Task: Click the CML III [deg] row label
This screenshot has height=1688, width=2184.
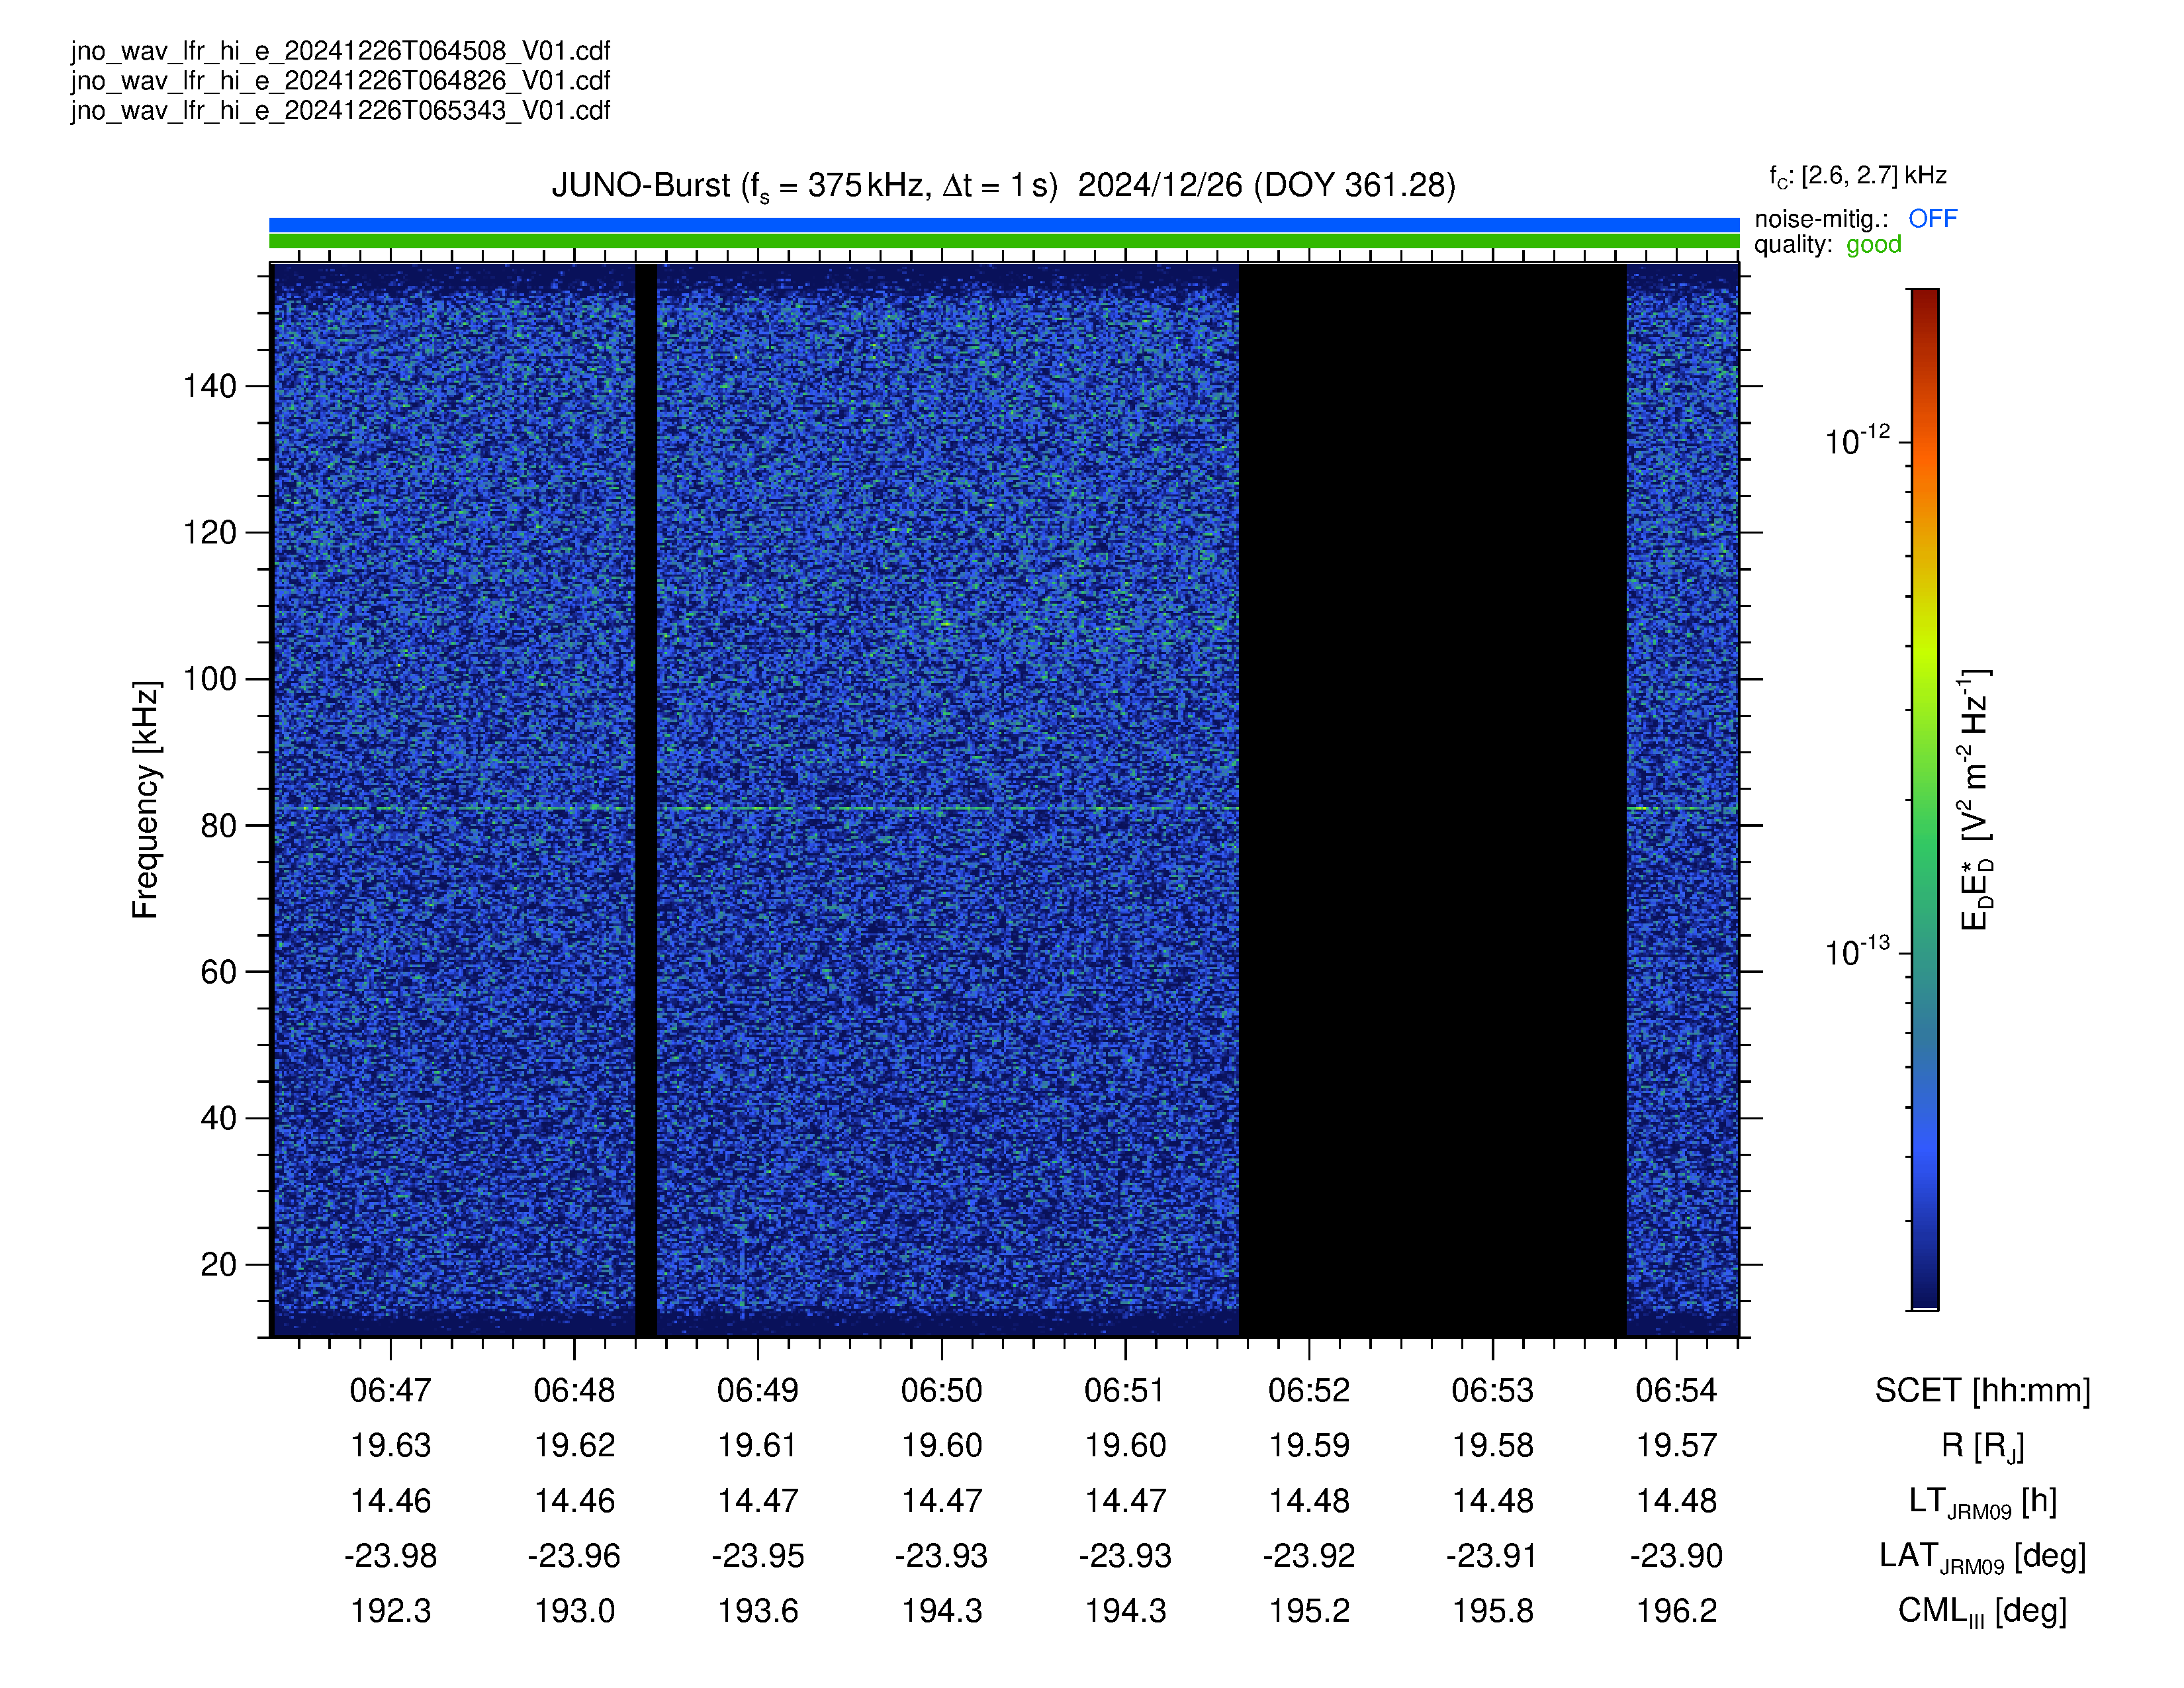Action: coord(1983,1612)
